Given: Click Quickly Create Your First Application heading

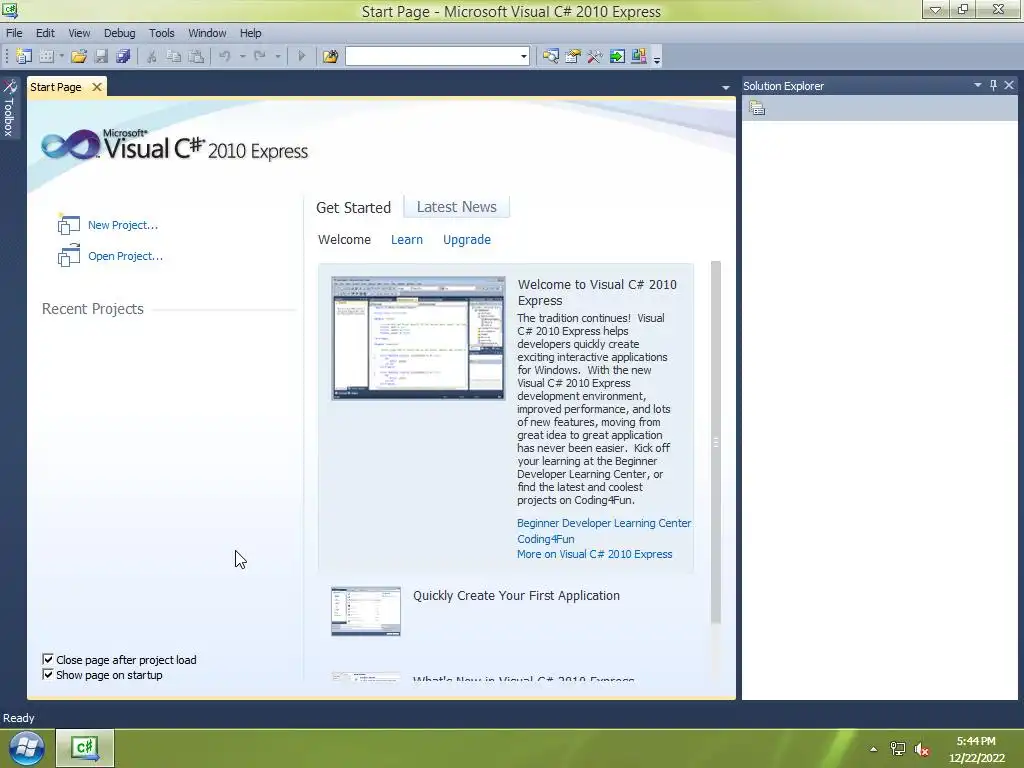Looking at the screenshot, I should (517, 596).
